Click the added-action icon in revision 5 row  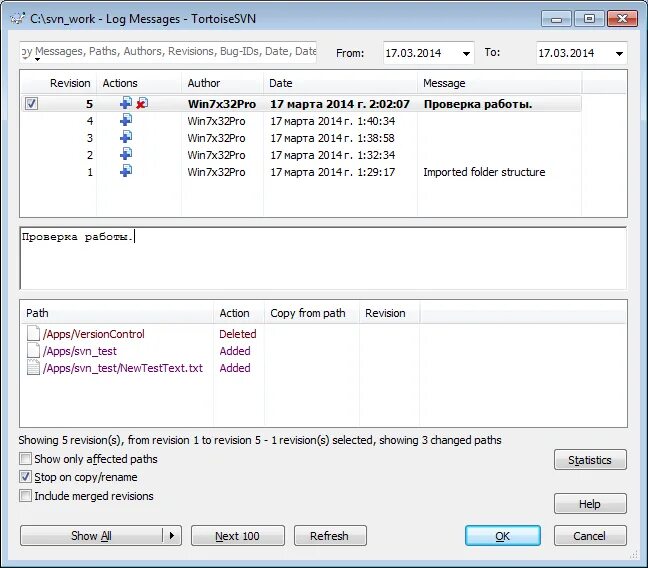tap(126, 103)
